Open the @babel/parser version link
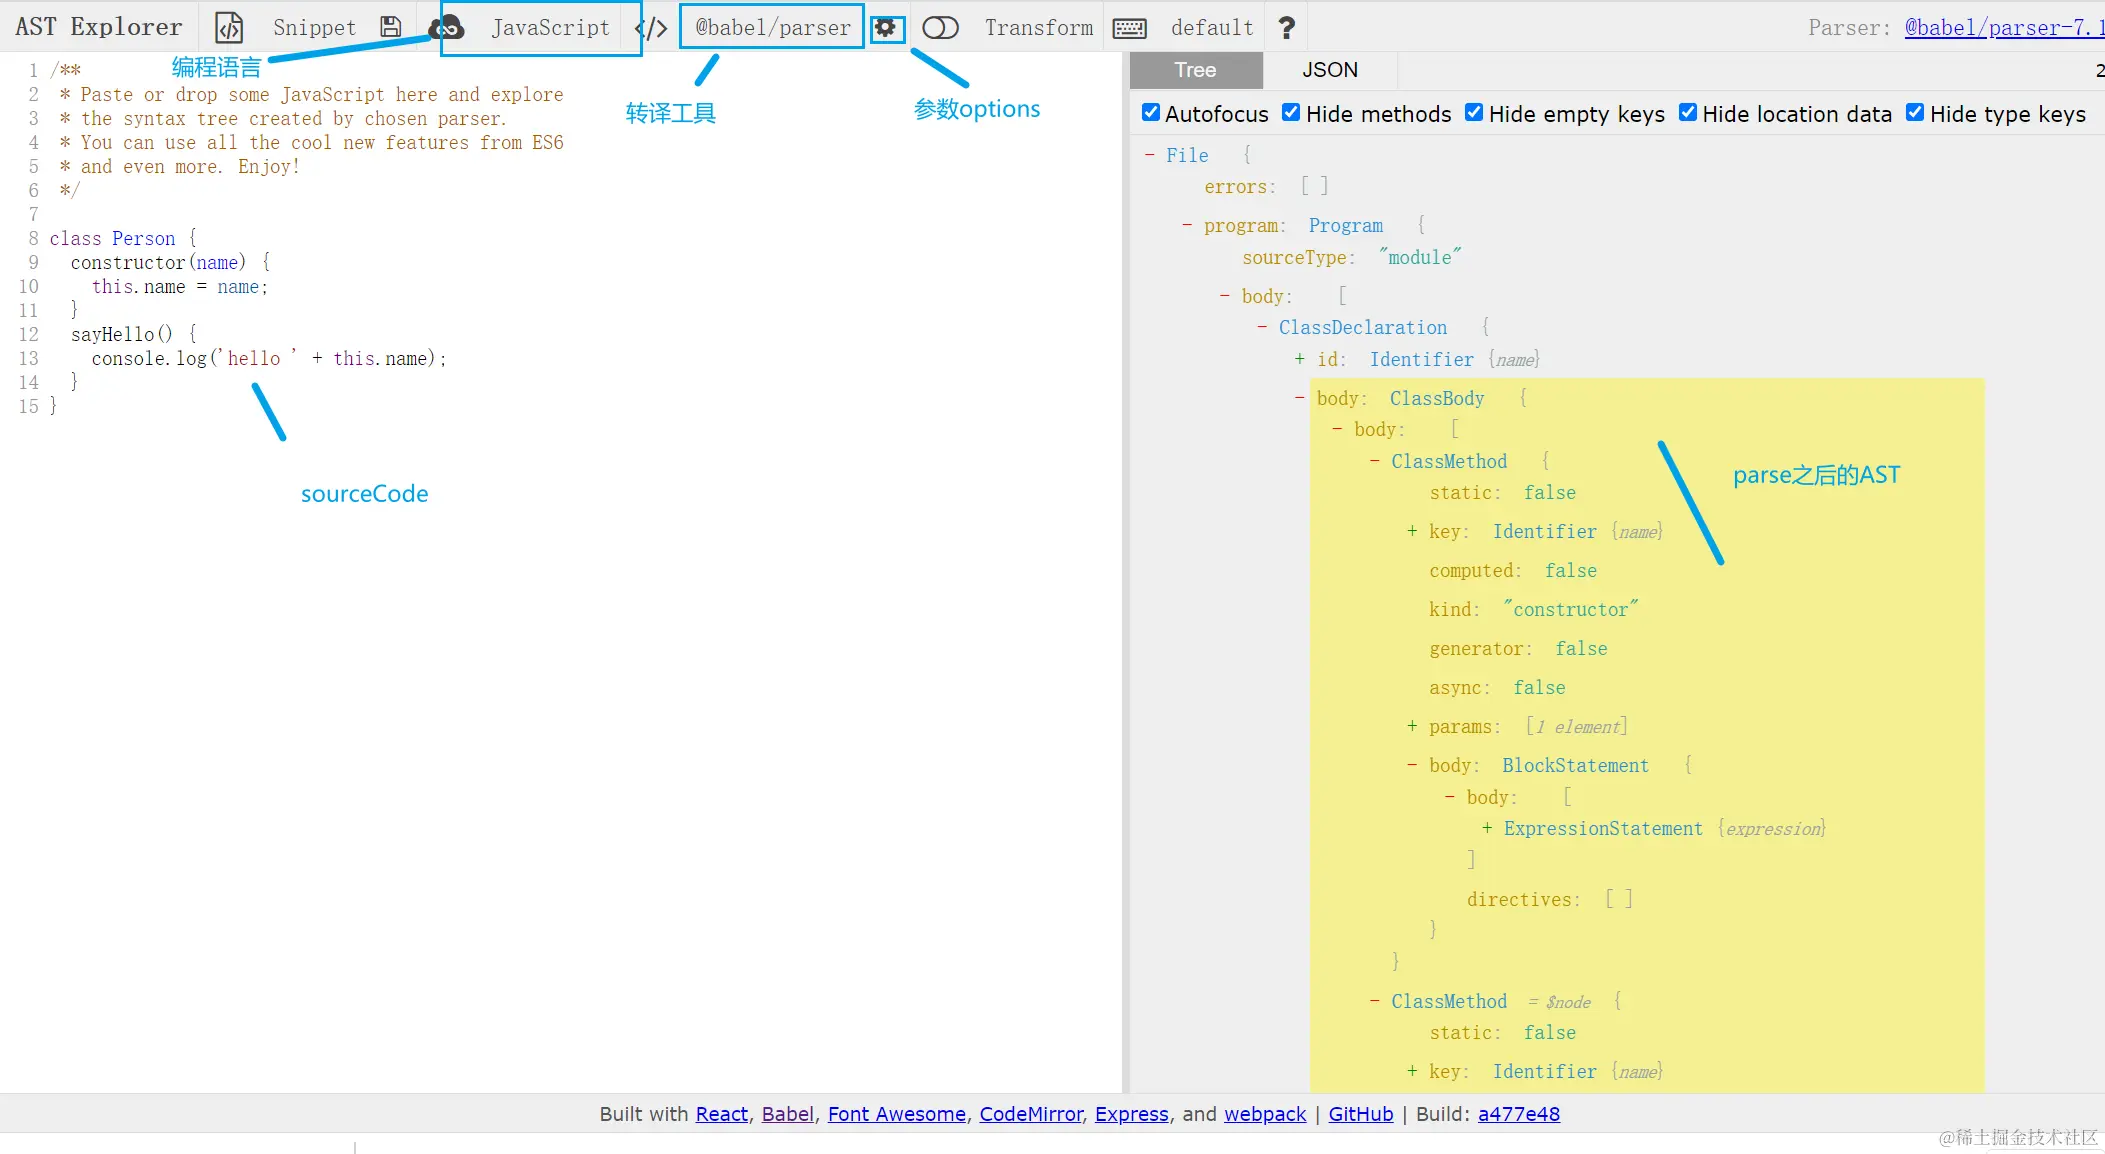The width and height of the screenshot is (2105, 1154). click(2003, 28)
